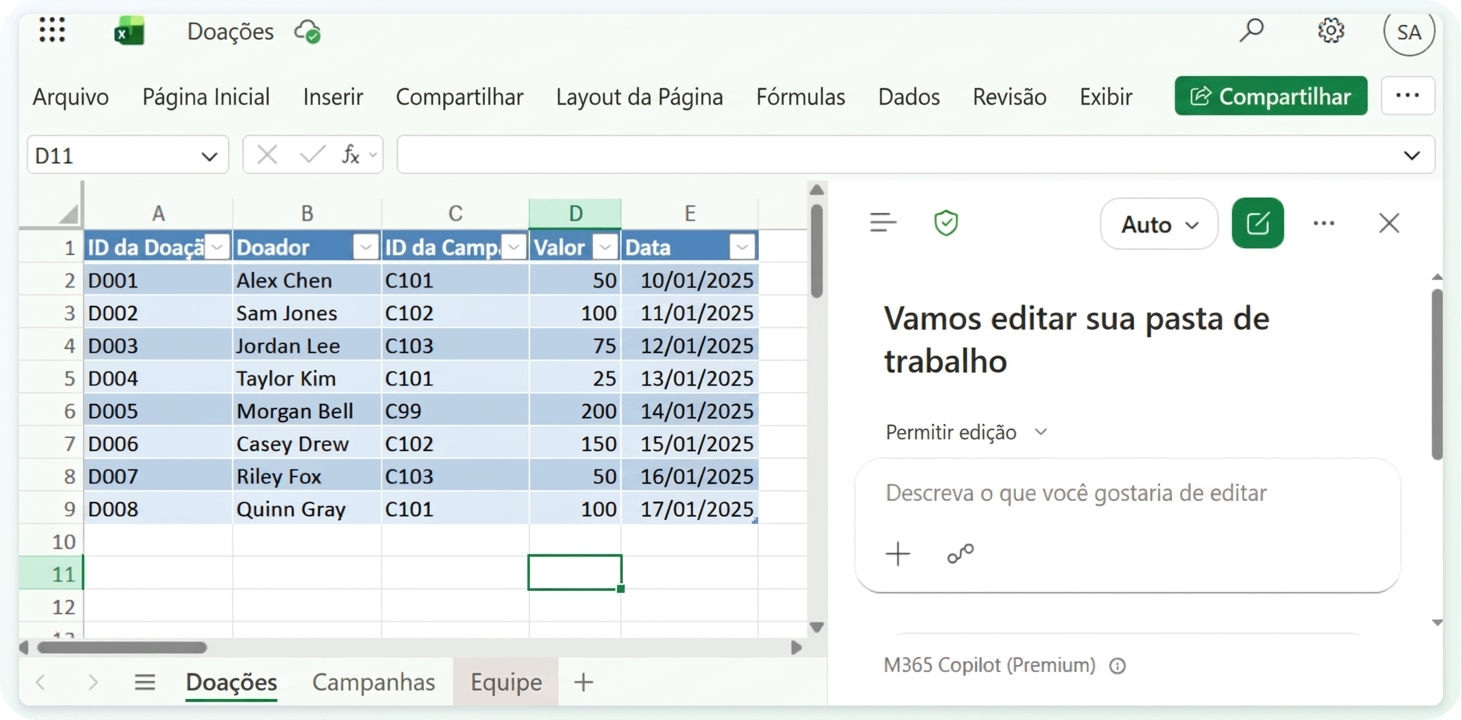
Task: Open filter dropdown for ID da Doação
Action: click(217, 247)
